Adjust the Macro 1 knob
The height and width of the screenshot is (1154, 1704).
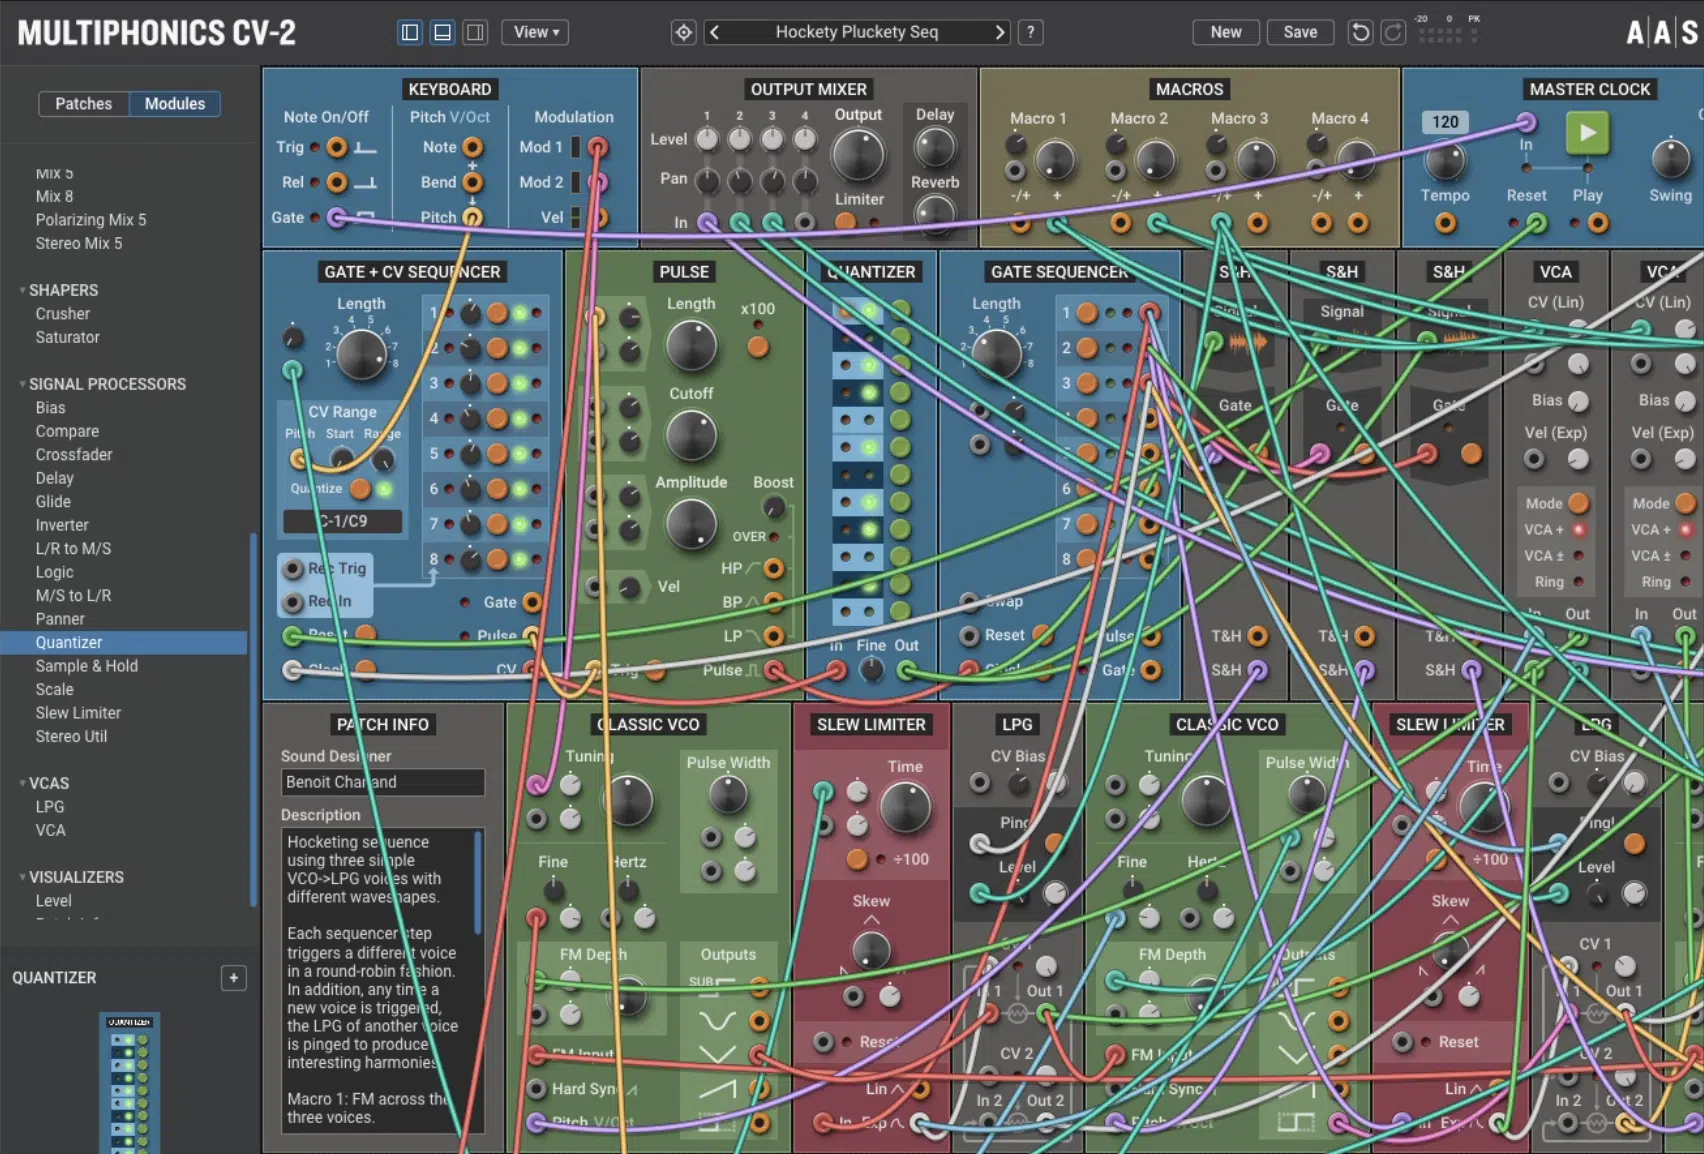1054,160
